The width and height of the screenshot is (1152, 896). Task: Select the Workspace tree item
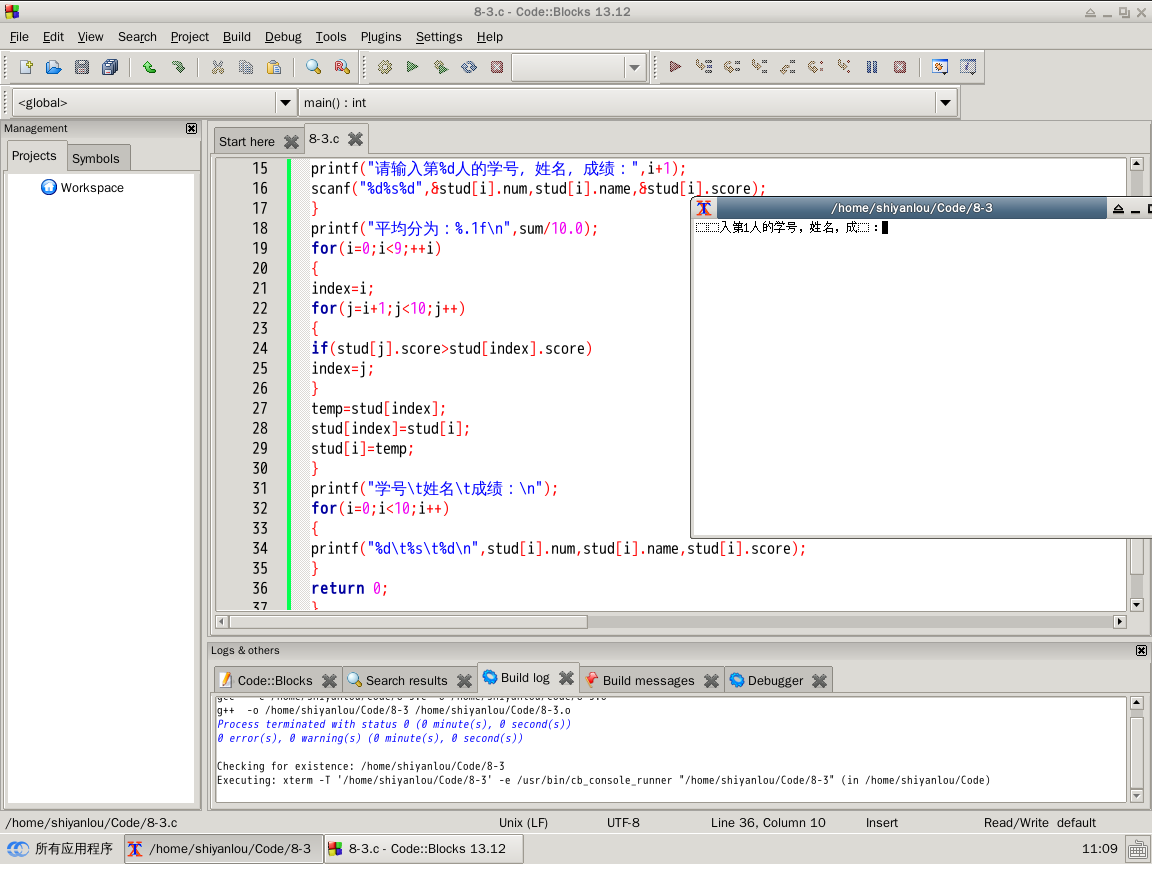[92, 188]
